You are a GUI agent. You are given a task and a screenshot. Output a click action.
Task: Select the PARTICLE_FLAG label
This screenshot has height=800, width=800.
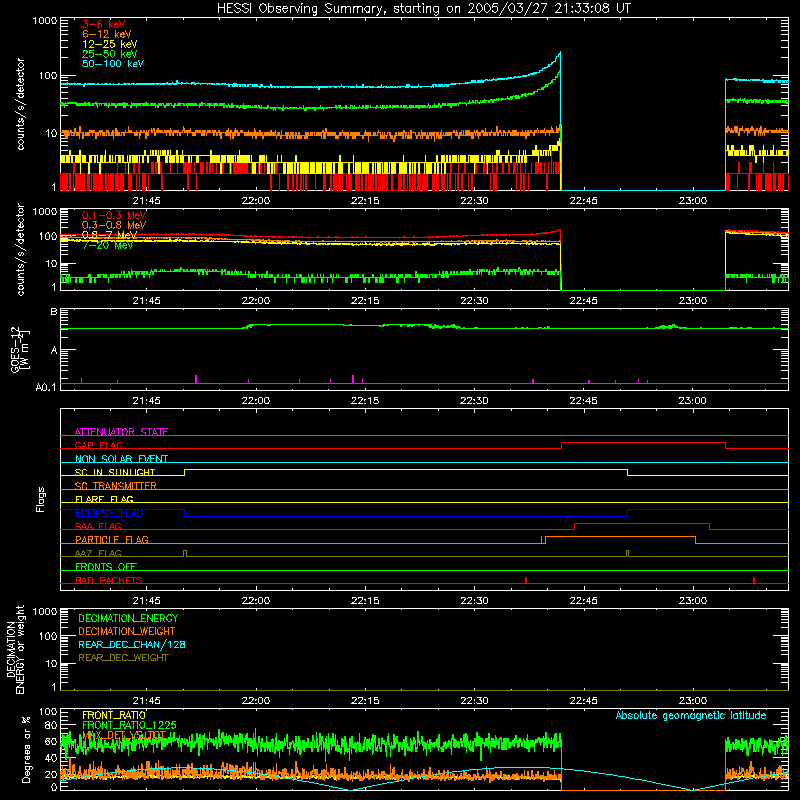pos(112,539)
